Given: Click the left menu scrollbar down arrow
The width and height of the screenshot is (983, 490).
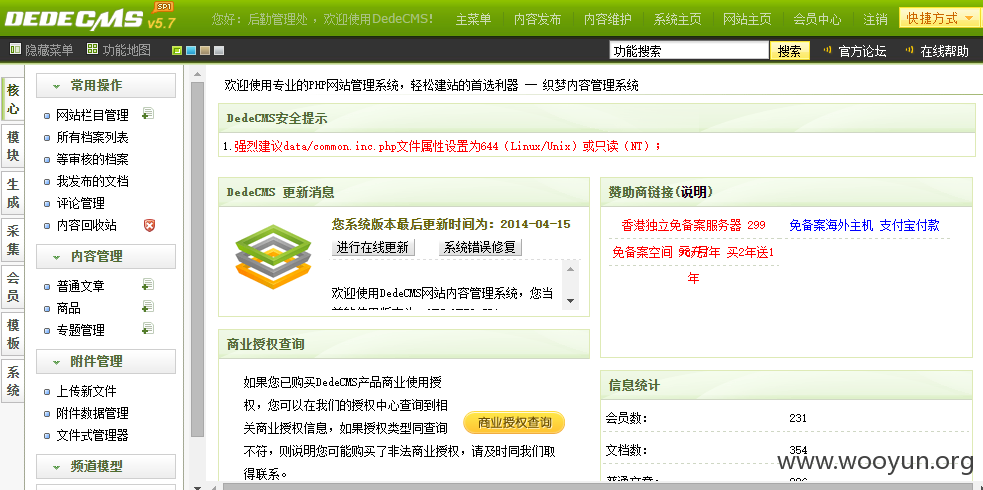Looking at the screenshot, I should [197, 486].
